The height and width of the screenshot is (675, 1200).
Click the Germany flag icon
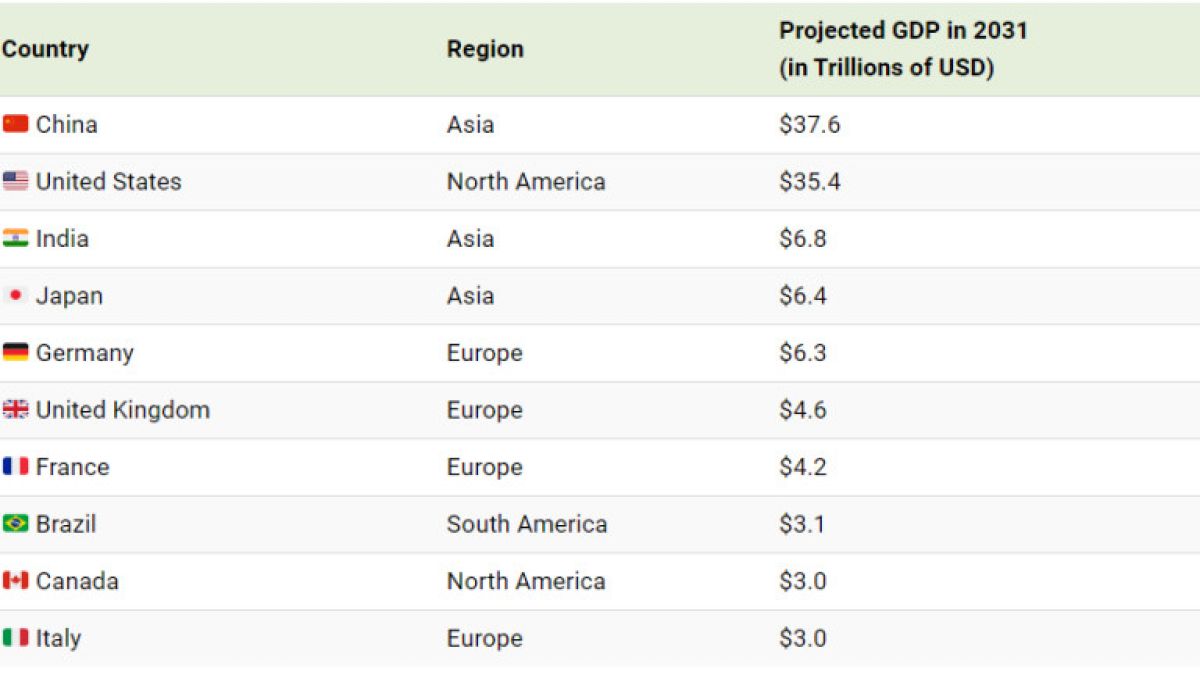pyautogui.click(x=15, y=352)
